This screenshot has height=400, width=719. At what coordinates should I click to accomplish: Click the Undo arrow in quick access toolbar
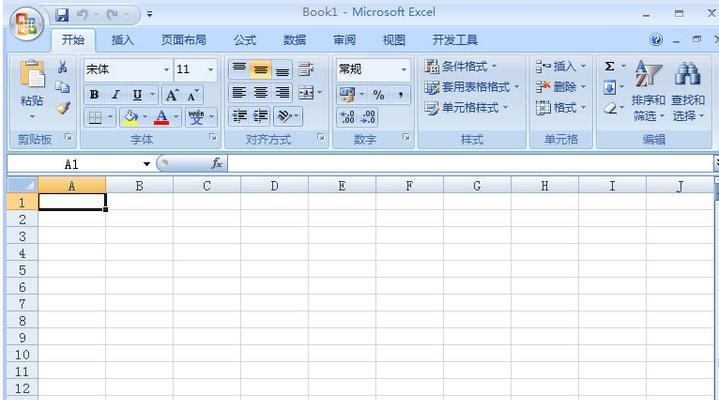pos(83,15)
